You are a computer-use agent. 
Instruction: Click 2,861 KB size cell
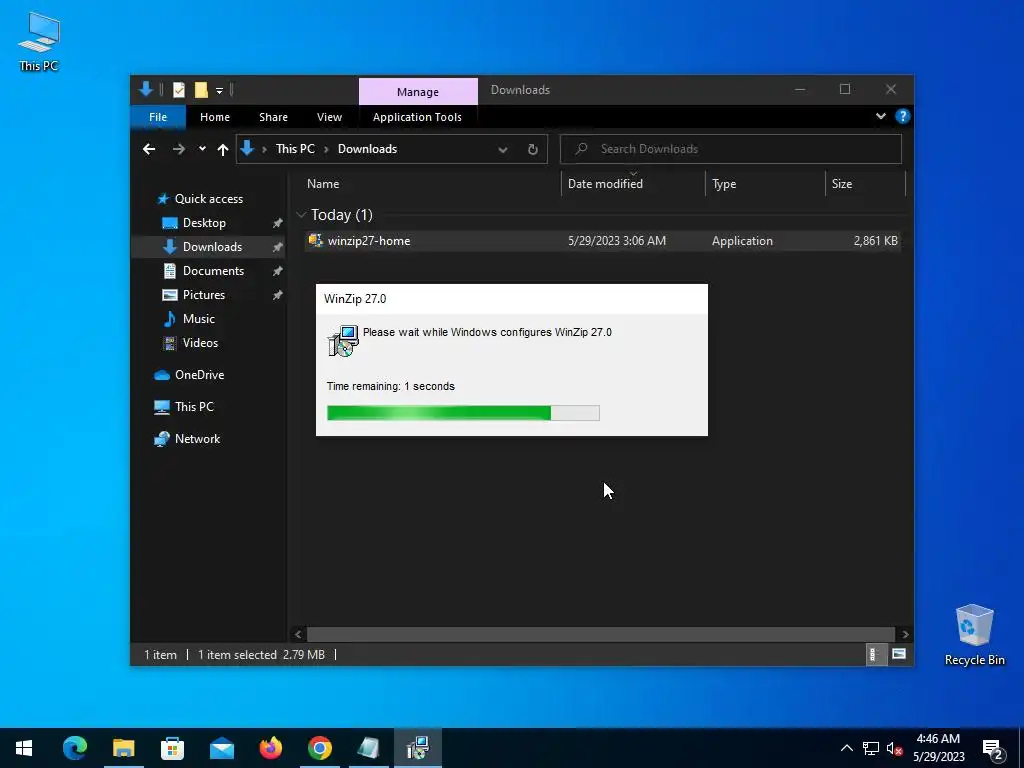[875, 240]
